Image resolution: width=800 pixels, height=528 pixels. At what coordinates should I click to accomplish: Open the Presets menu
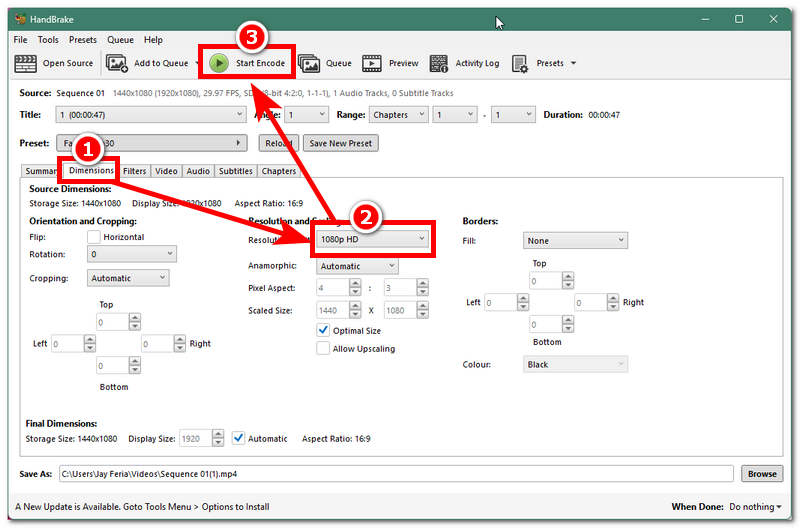coord(83,40)
